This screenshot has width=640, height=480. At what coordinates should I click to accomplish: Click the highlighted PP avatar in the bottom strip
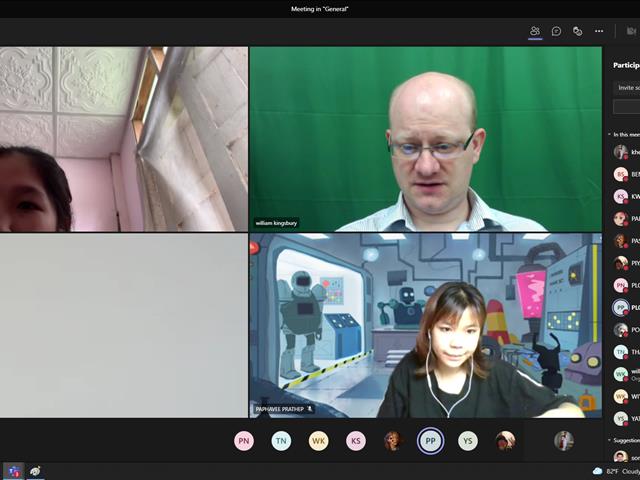[x=430, y=441]
